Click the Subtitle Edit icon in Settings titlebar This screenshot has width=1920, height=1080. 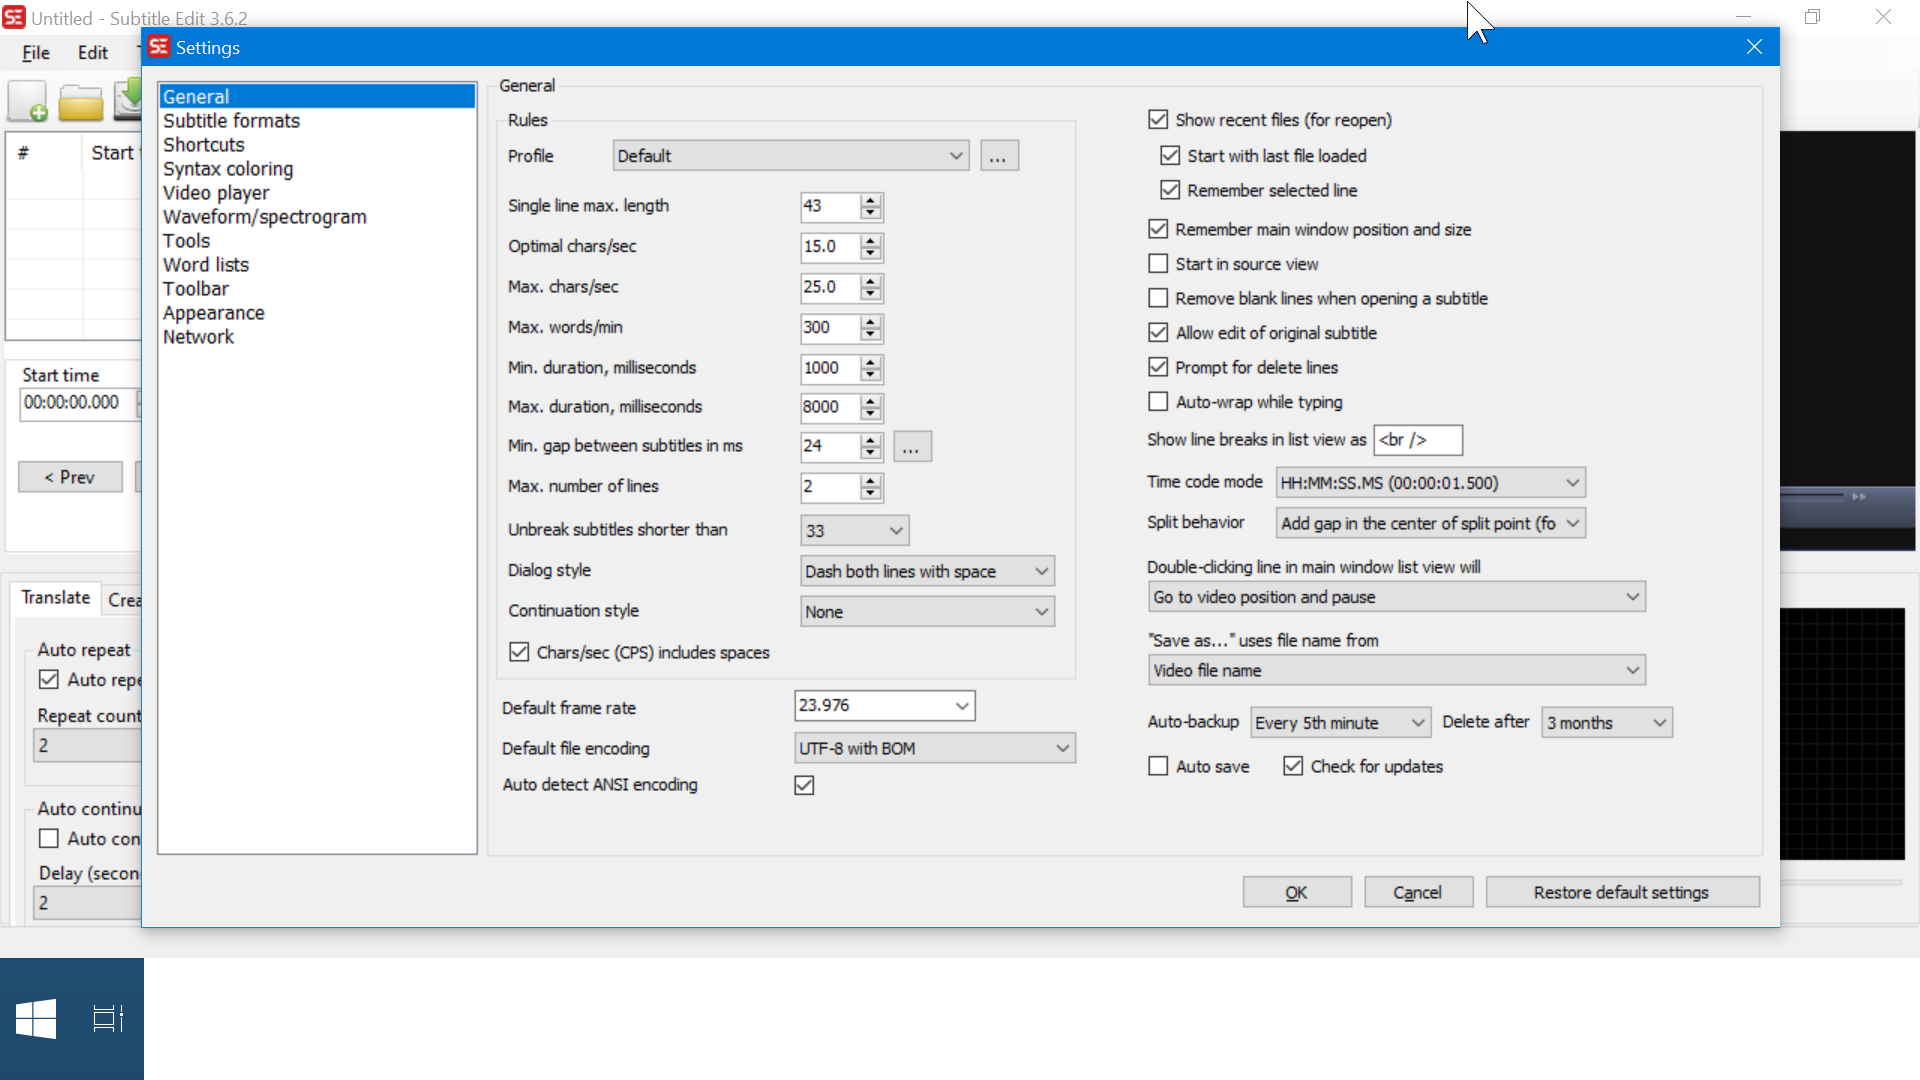coord(160,47)
